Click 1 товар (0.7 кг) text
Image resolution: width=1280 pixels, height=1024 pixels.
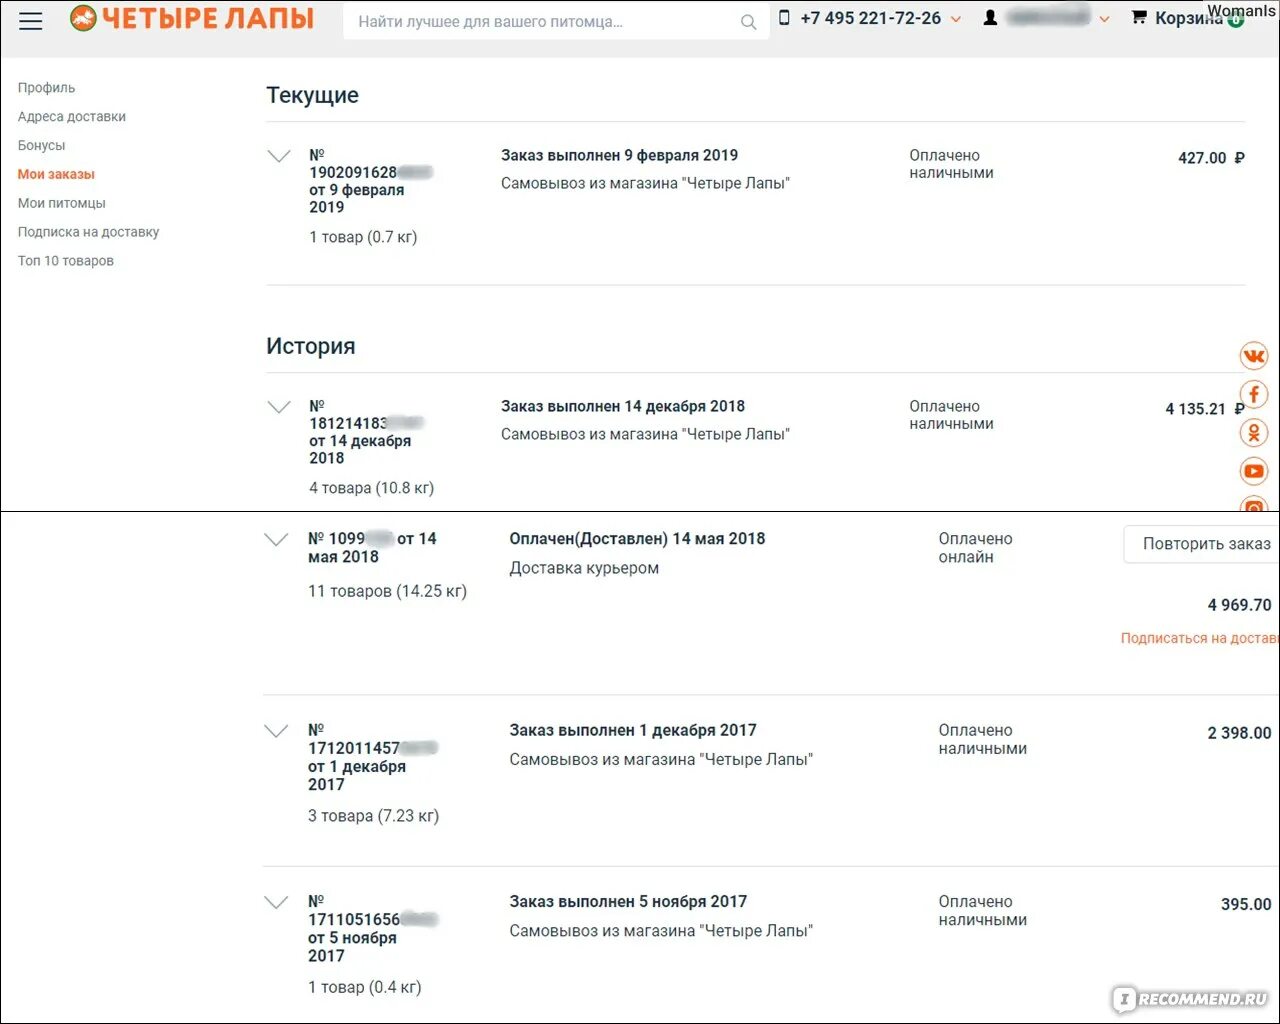tap(363, 237)
